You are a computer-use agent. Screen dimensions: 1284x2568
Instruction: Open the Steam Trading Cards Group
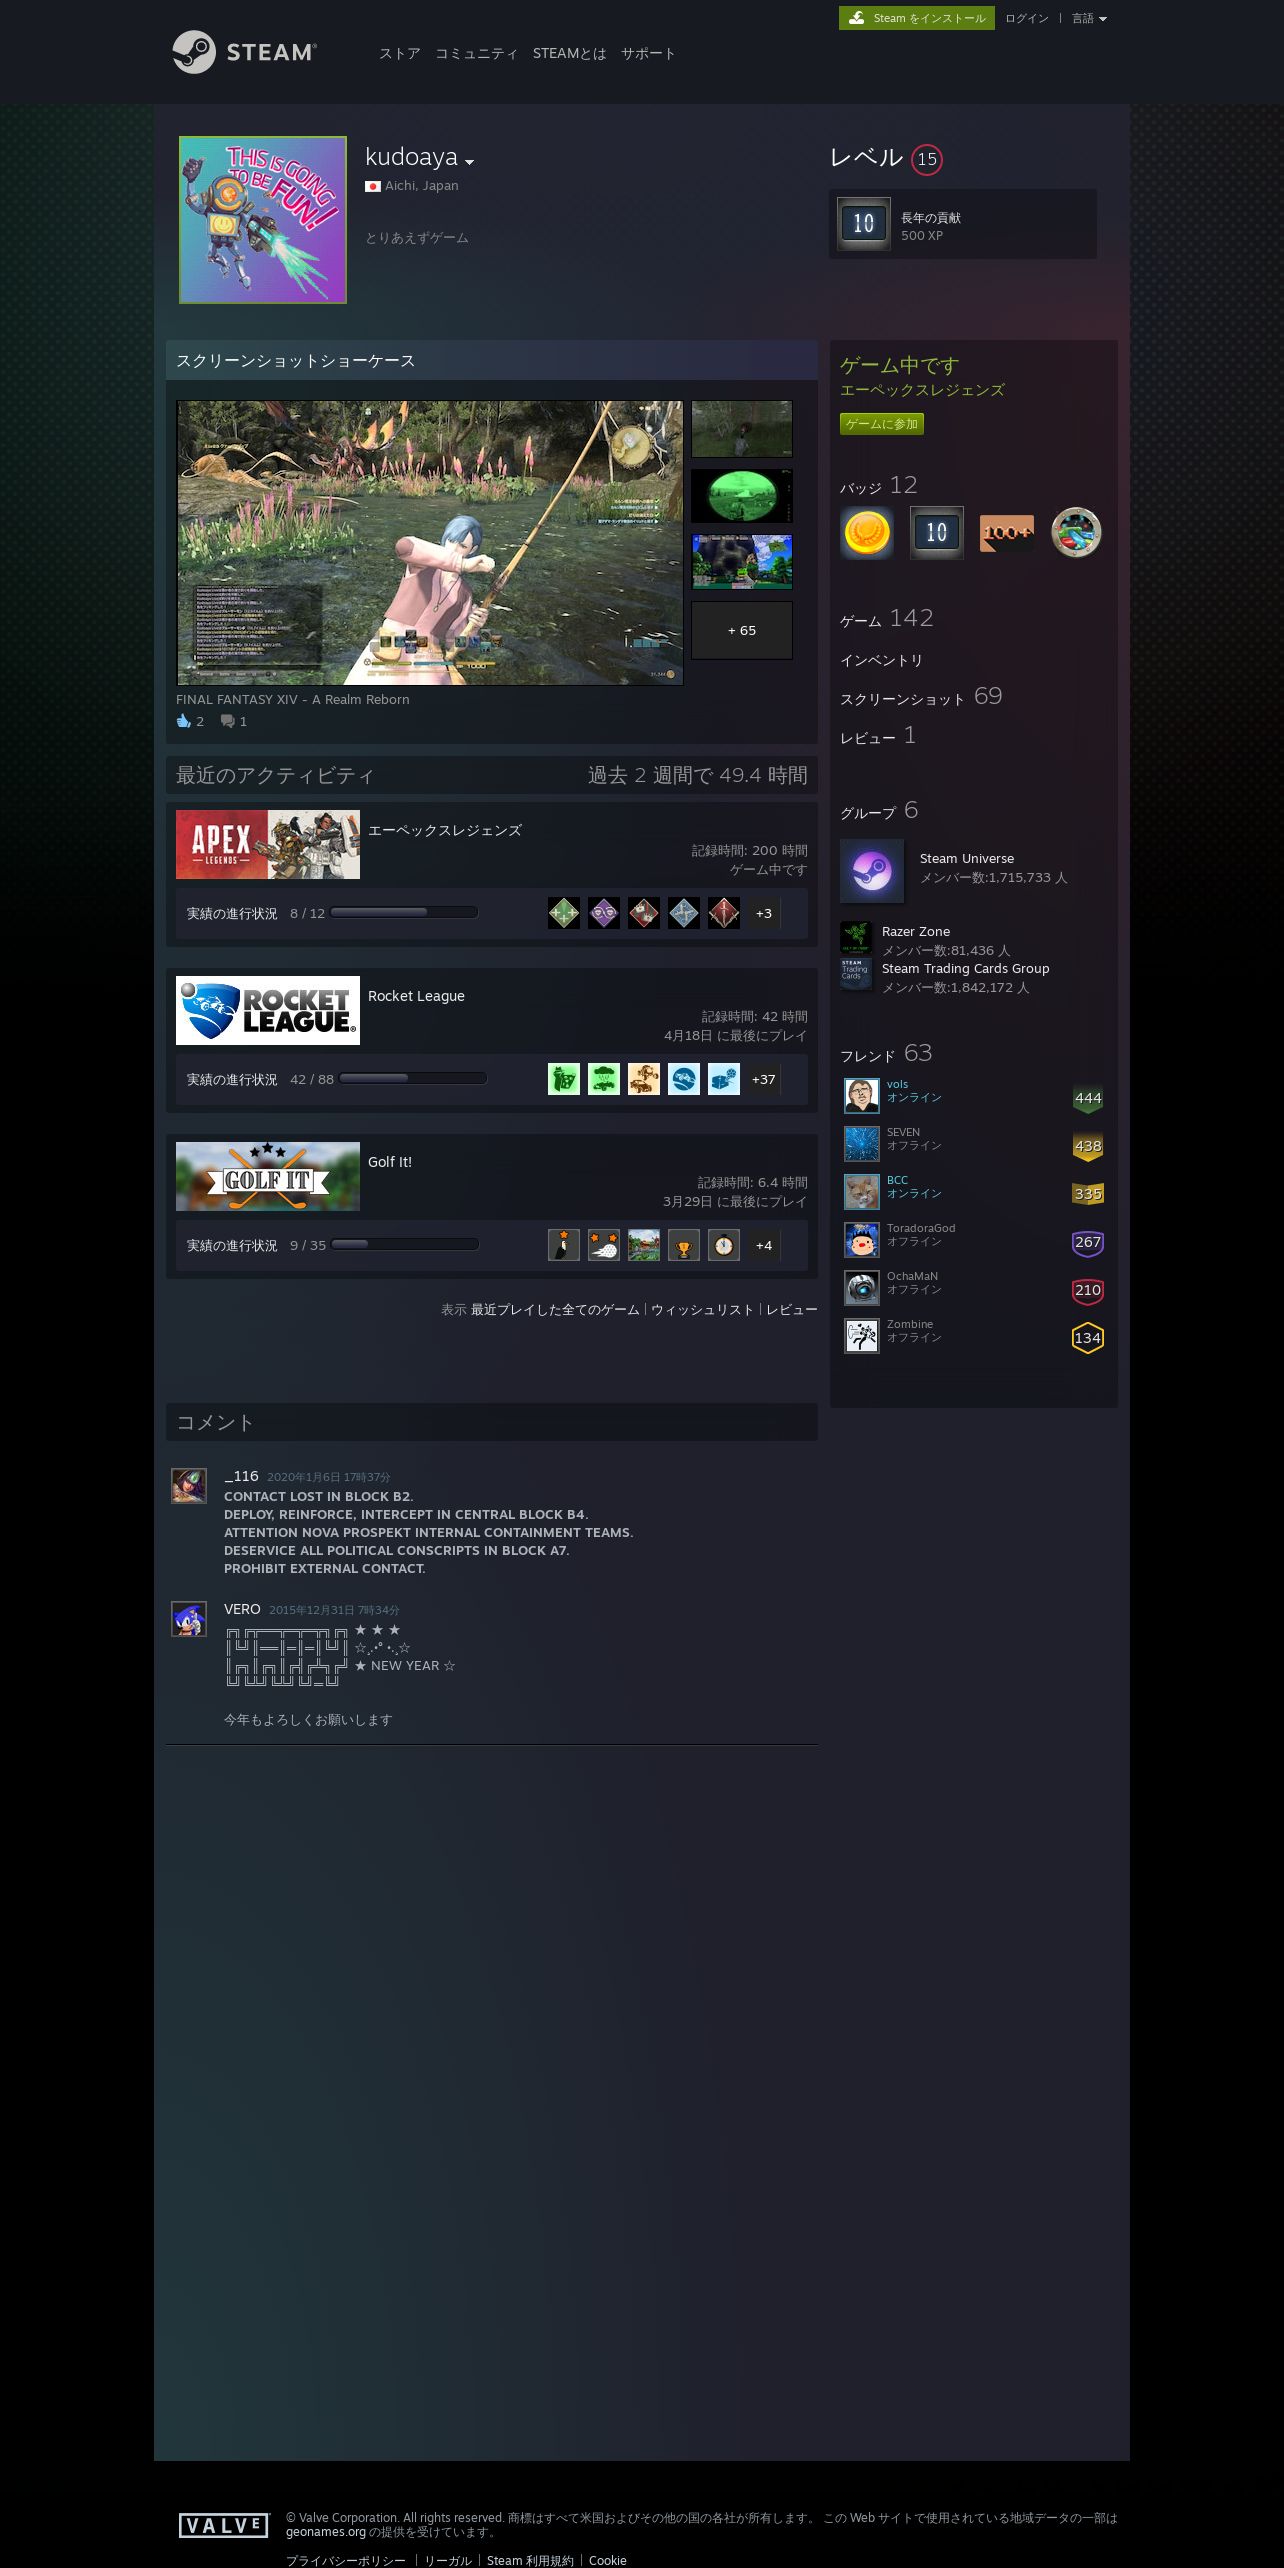point(966,969)
